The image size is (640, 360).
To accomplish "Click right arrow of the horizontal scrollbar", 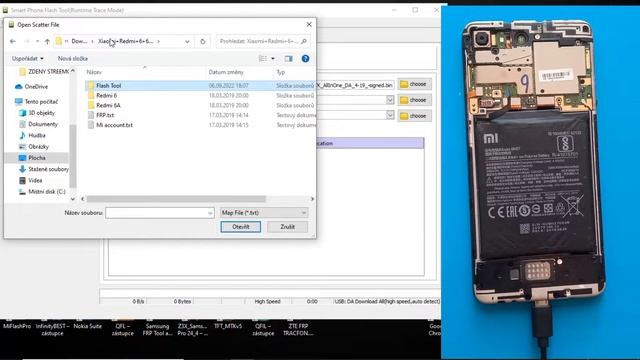I will (x=312, y=199).
